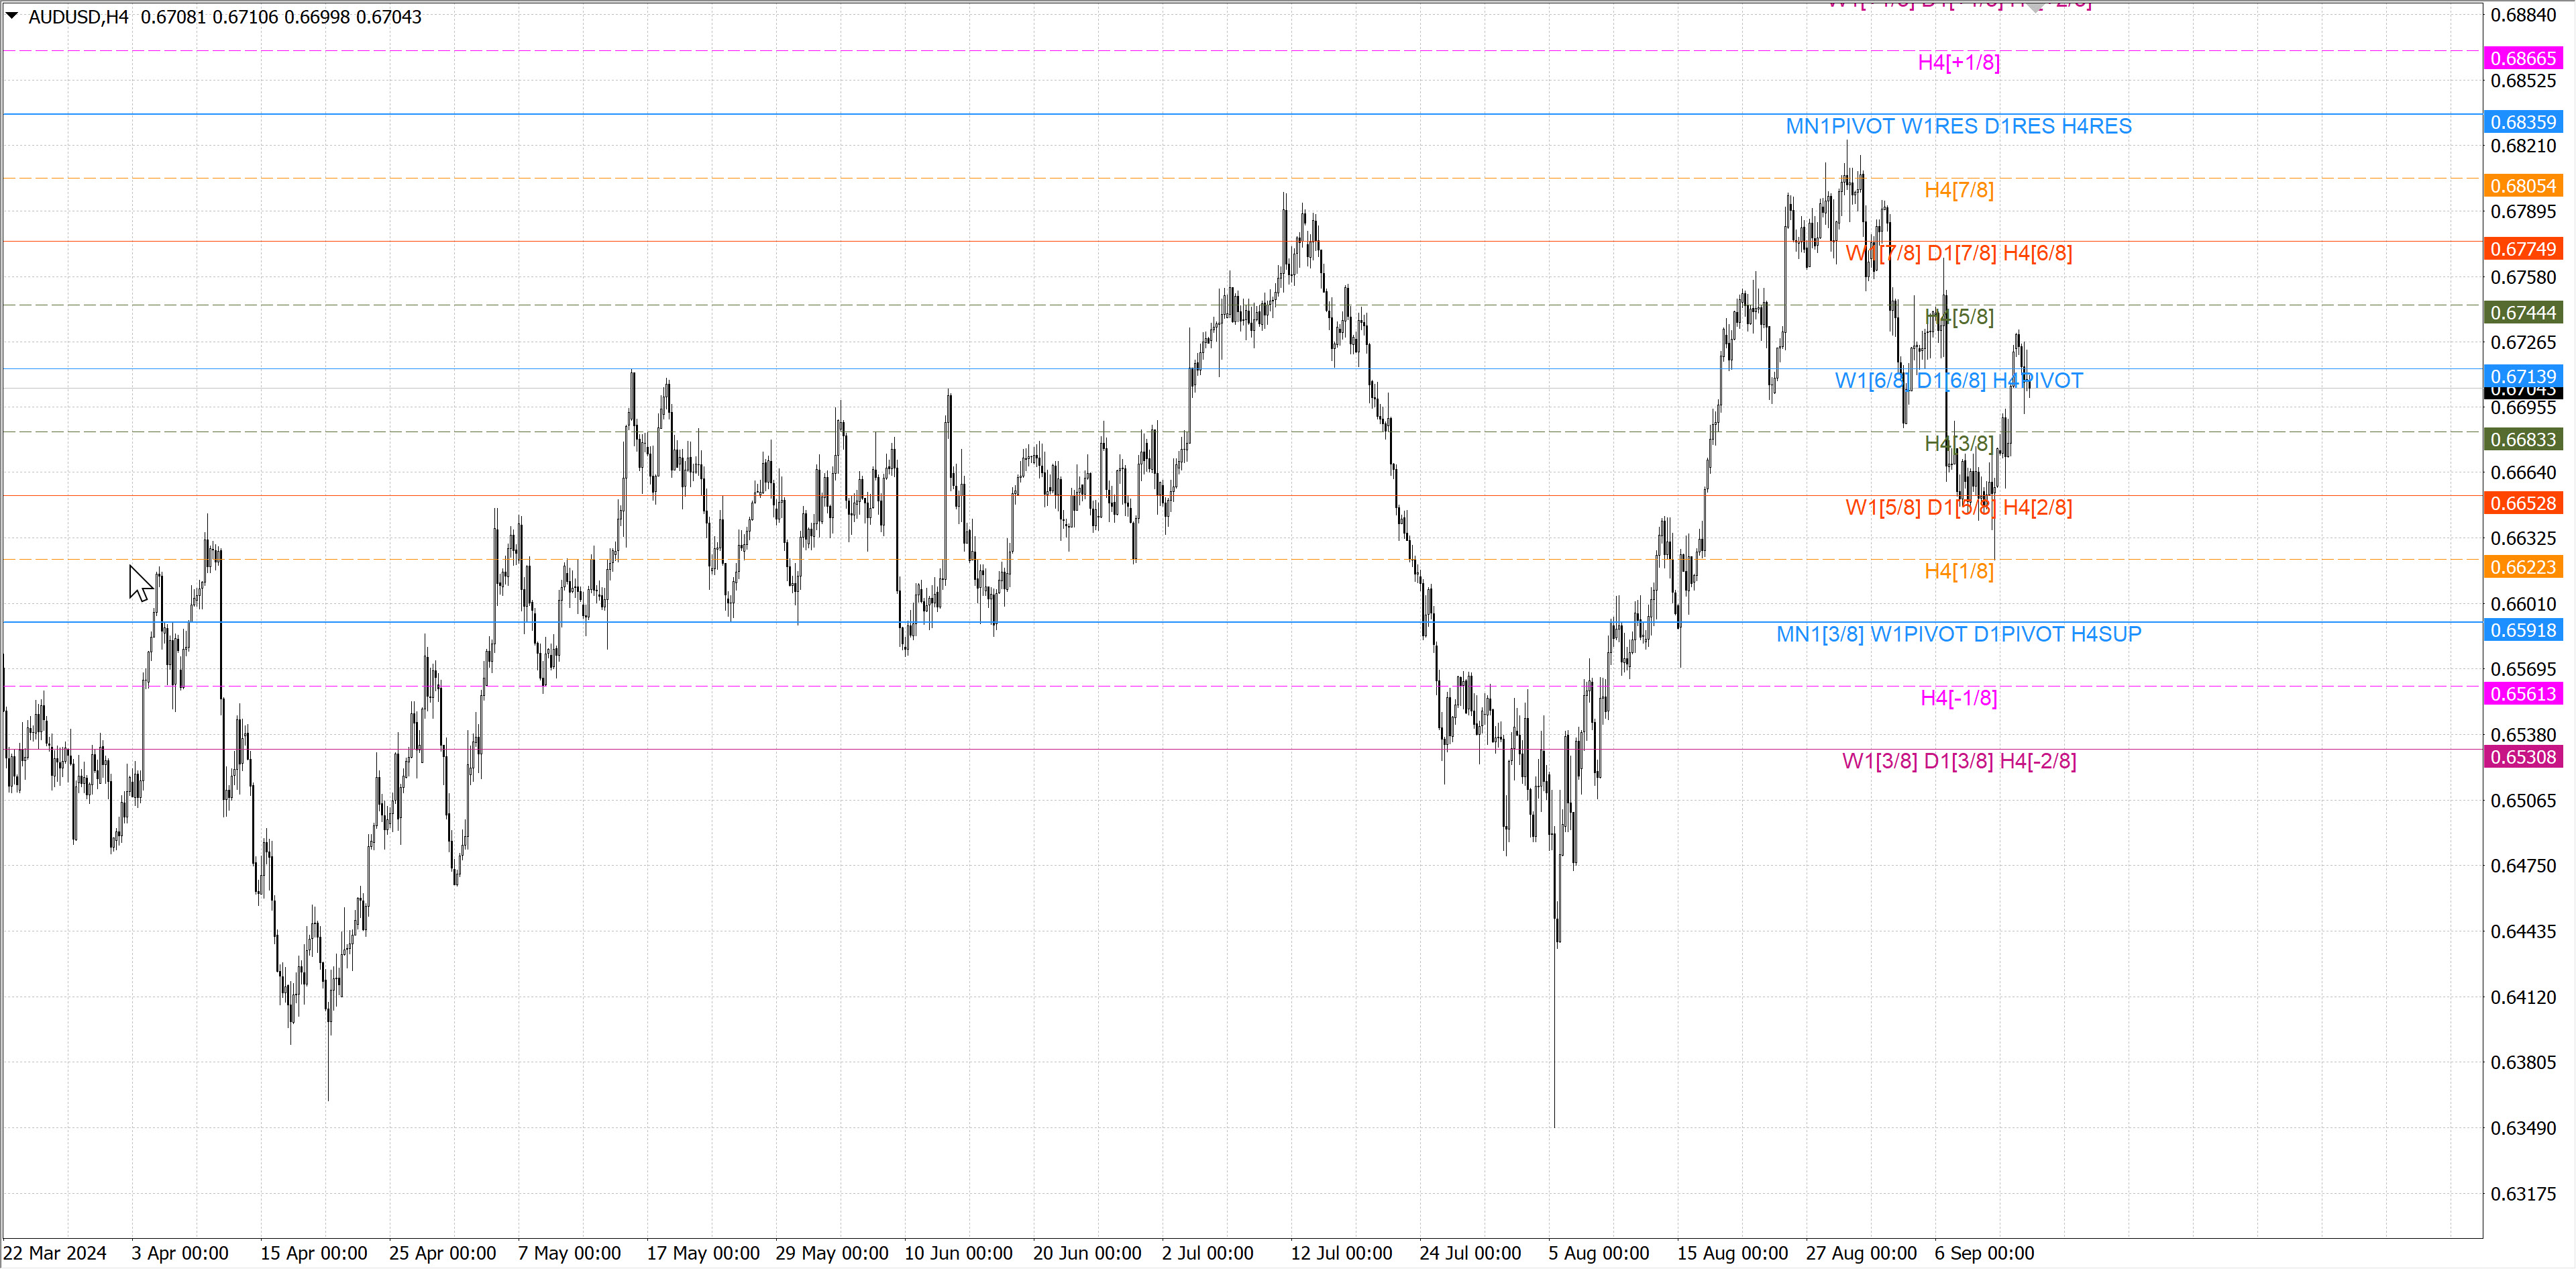The image size is (2576, 1269).
Task: Click the 0.65918 blue price tag
Action: pos(2522,630)
